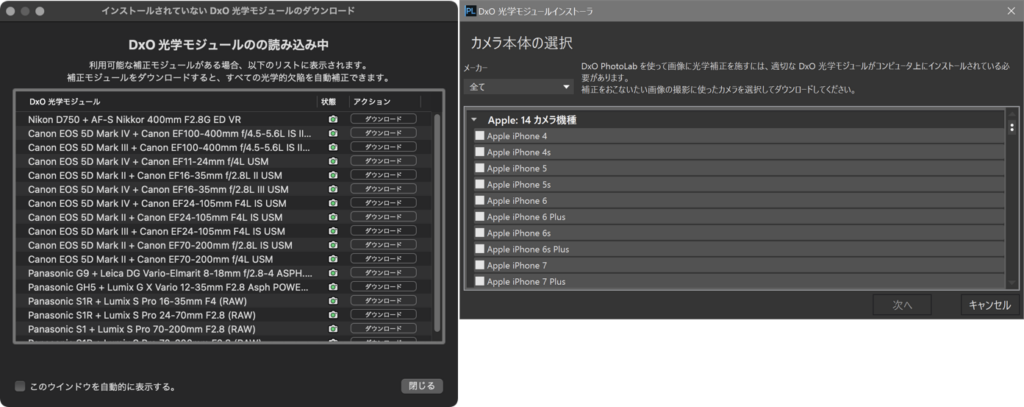Image resolution: width=1024 pixels, height=407 pixels.
Task: Check the Apple iPhone 5s checkbox
Action: pyautogui.click(x=480, y=185)
